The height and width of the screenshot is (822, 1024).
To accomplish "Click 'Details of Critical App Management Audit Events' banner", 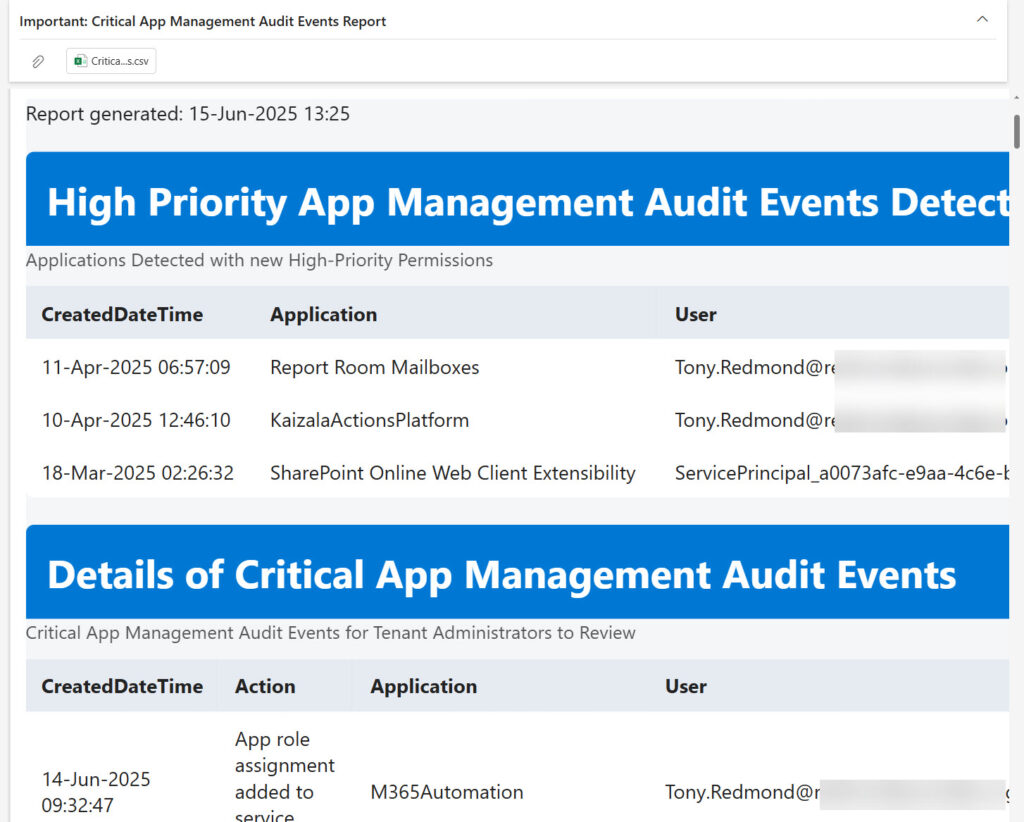I will click(517, 572).
